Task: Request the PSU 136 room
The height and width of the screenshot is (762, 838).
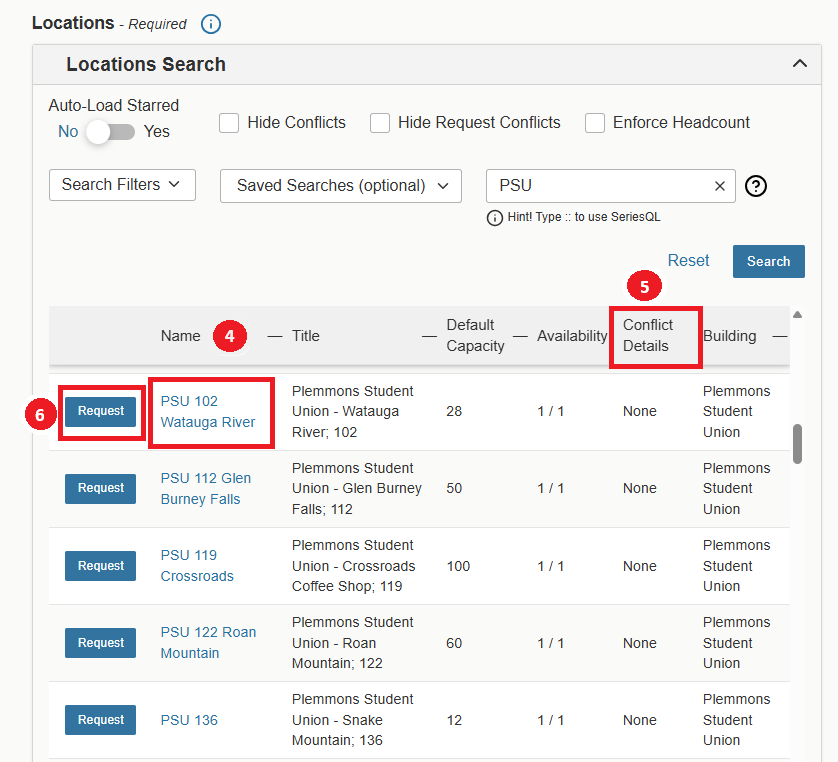Action: click(100, 720)
